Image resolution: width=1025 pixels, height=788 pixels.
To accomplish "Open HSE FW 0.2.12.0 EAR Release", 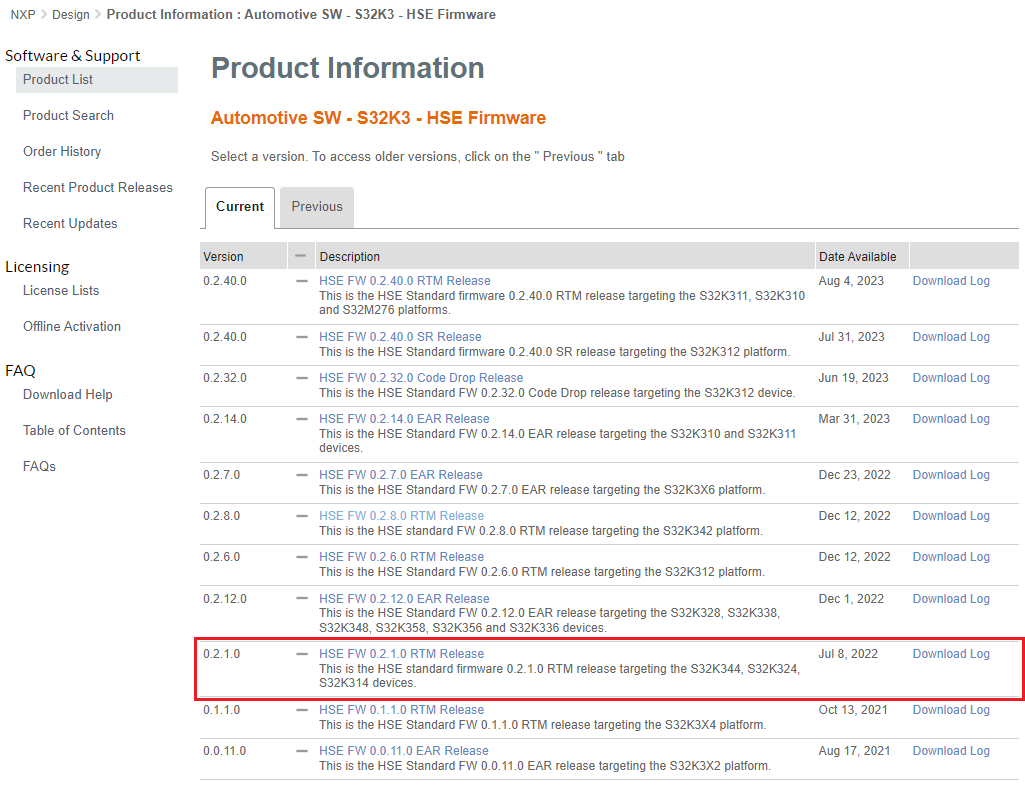I will click(x=404, y=598).
